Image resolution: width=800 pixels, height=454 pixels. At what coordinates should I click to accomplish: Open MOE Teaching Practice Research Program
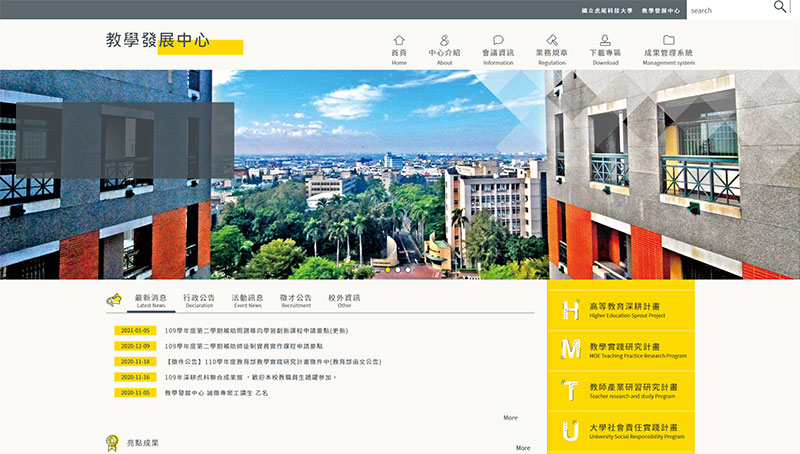pos(620,350)
